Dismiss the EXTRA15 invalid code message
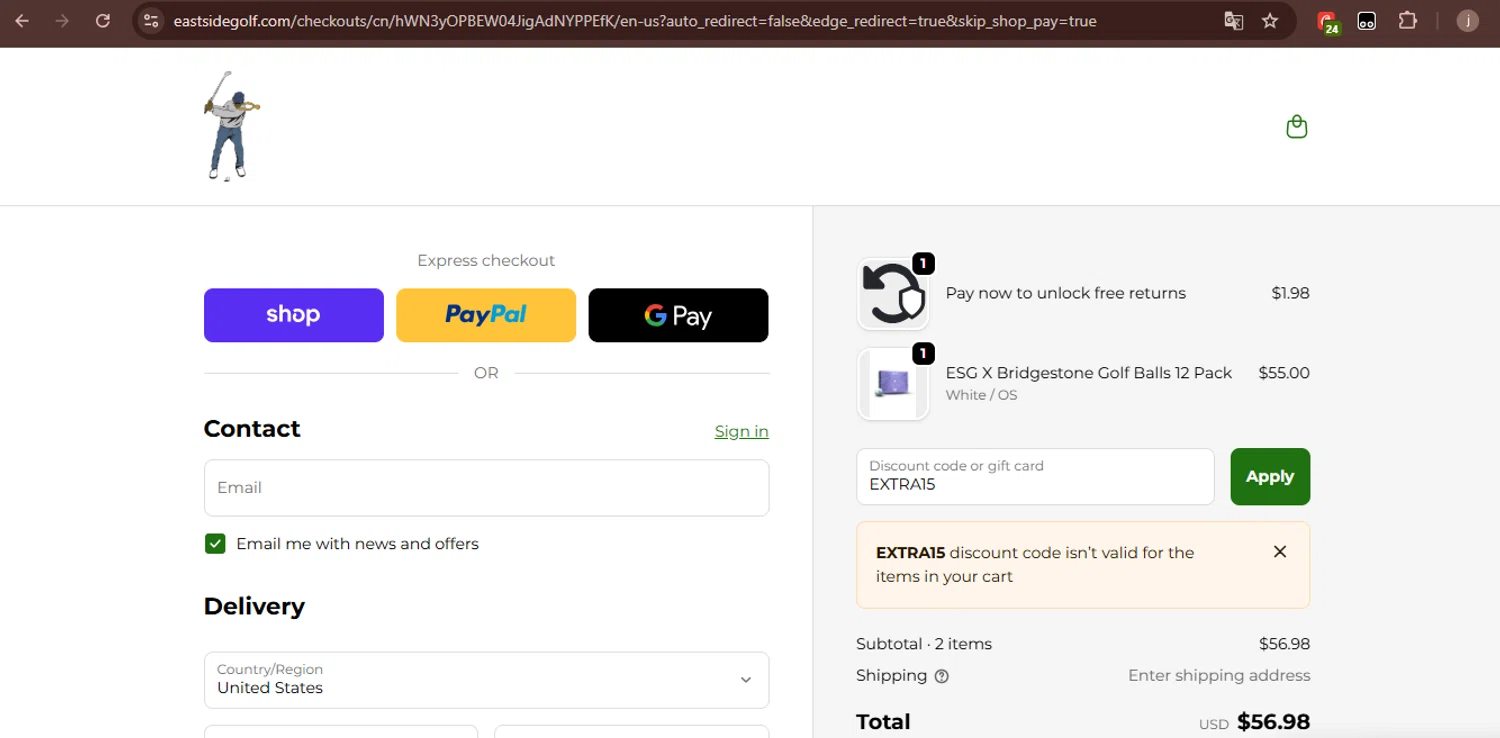Screen dimensions: 1500x738 1280,552
